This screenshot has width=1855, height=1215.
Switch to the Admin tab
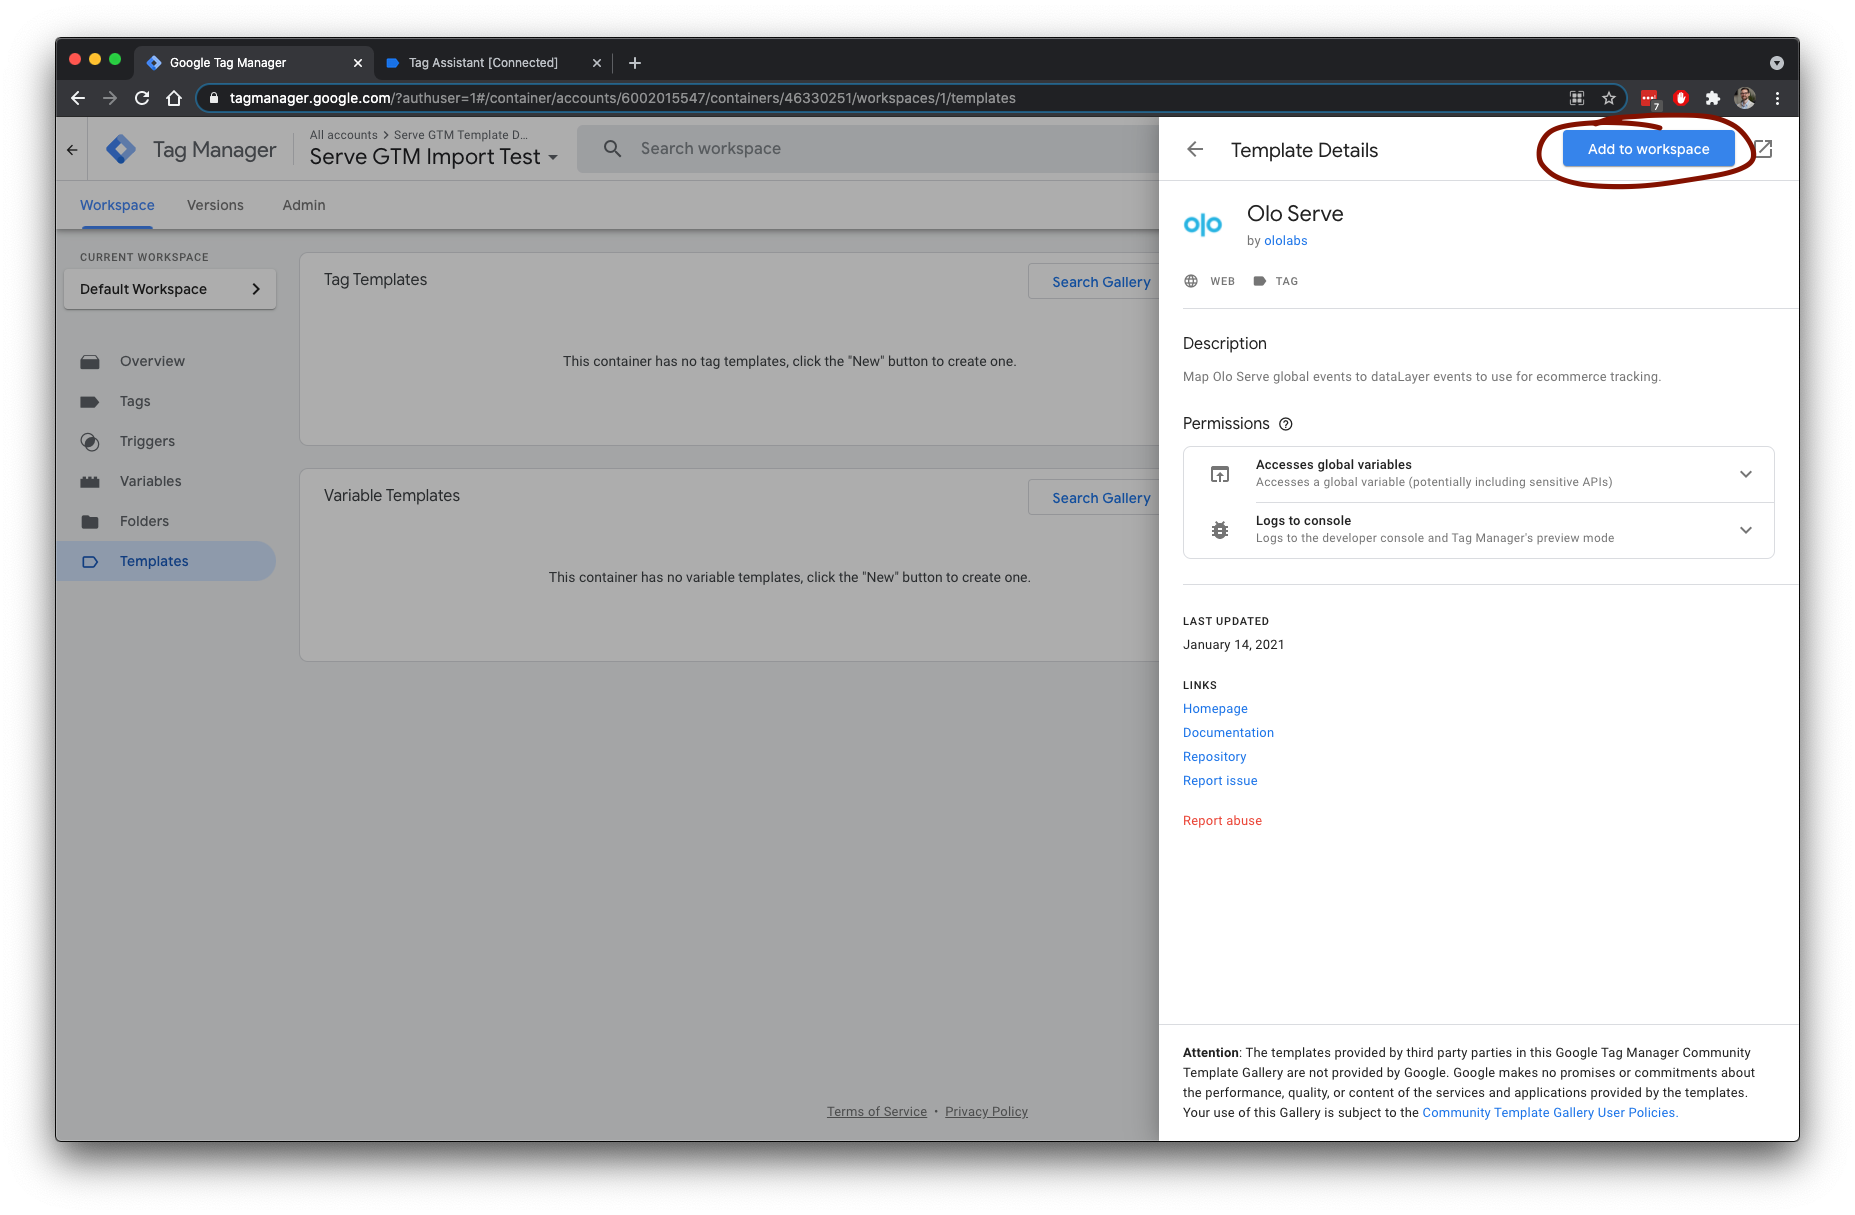[x=304, y=205]
